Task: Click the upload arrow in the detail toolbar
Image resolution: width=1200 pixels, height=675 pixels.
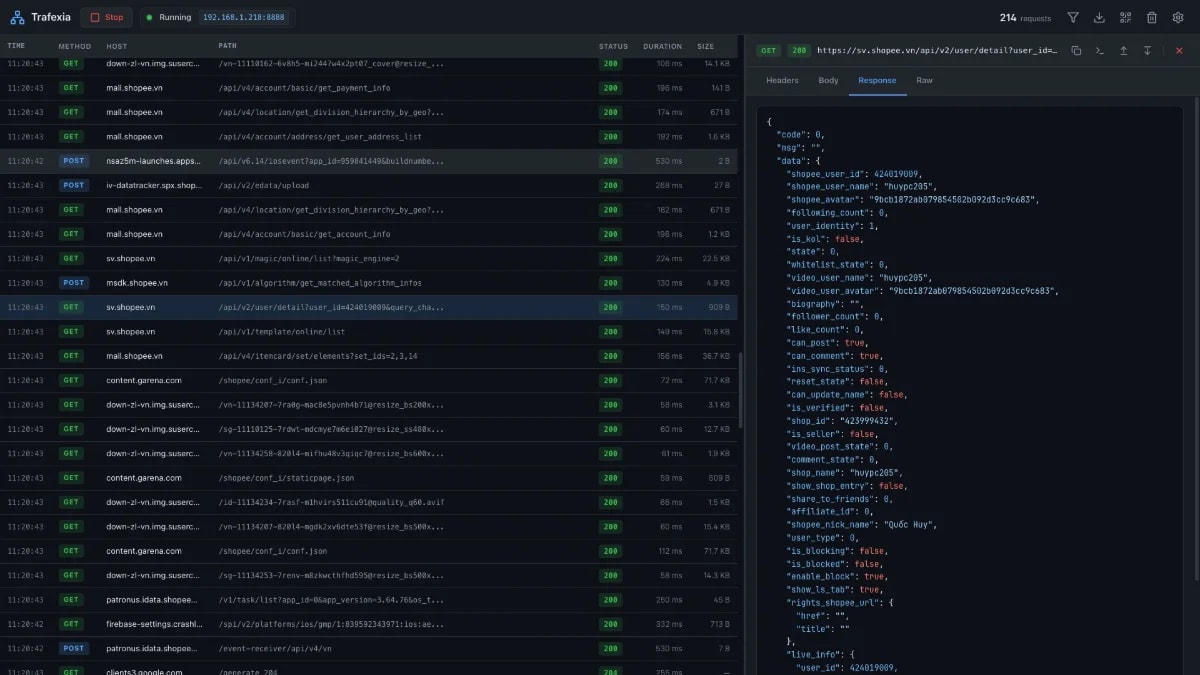Action: point(1123,49)
